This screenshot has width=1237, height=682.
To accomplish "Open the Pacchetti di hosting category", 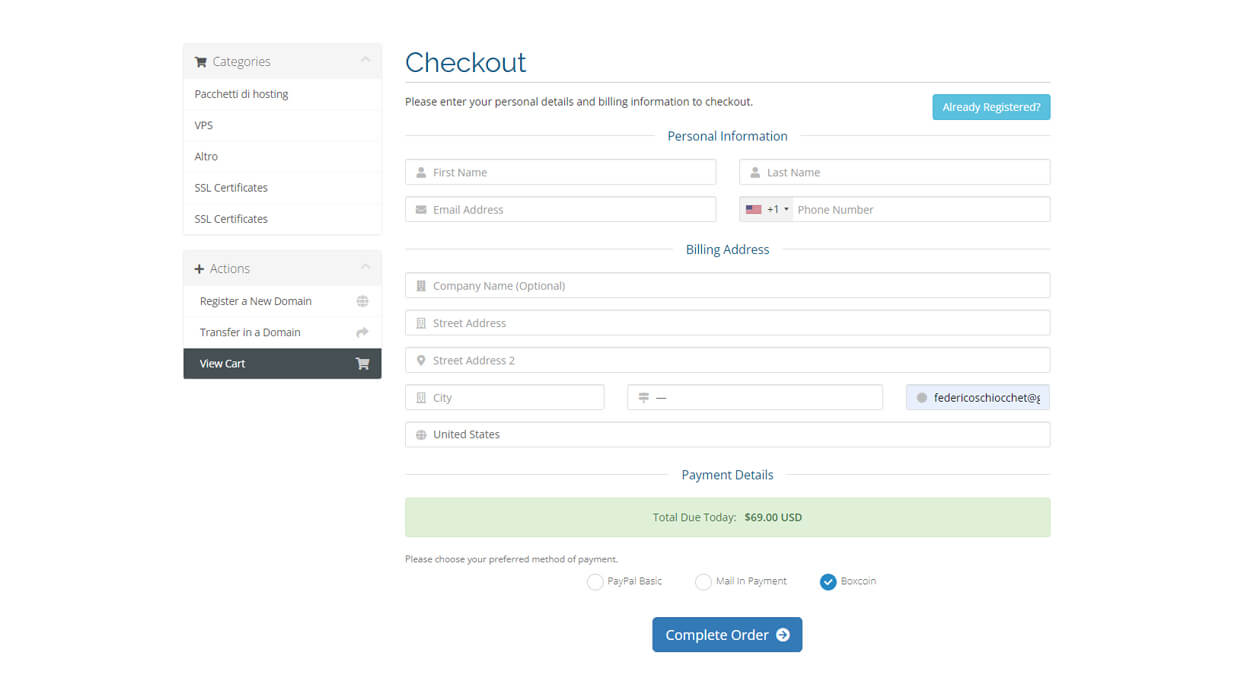I will [241, 94].
